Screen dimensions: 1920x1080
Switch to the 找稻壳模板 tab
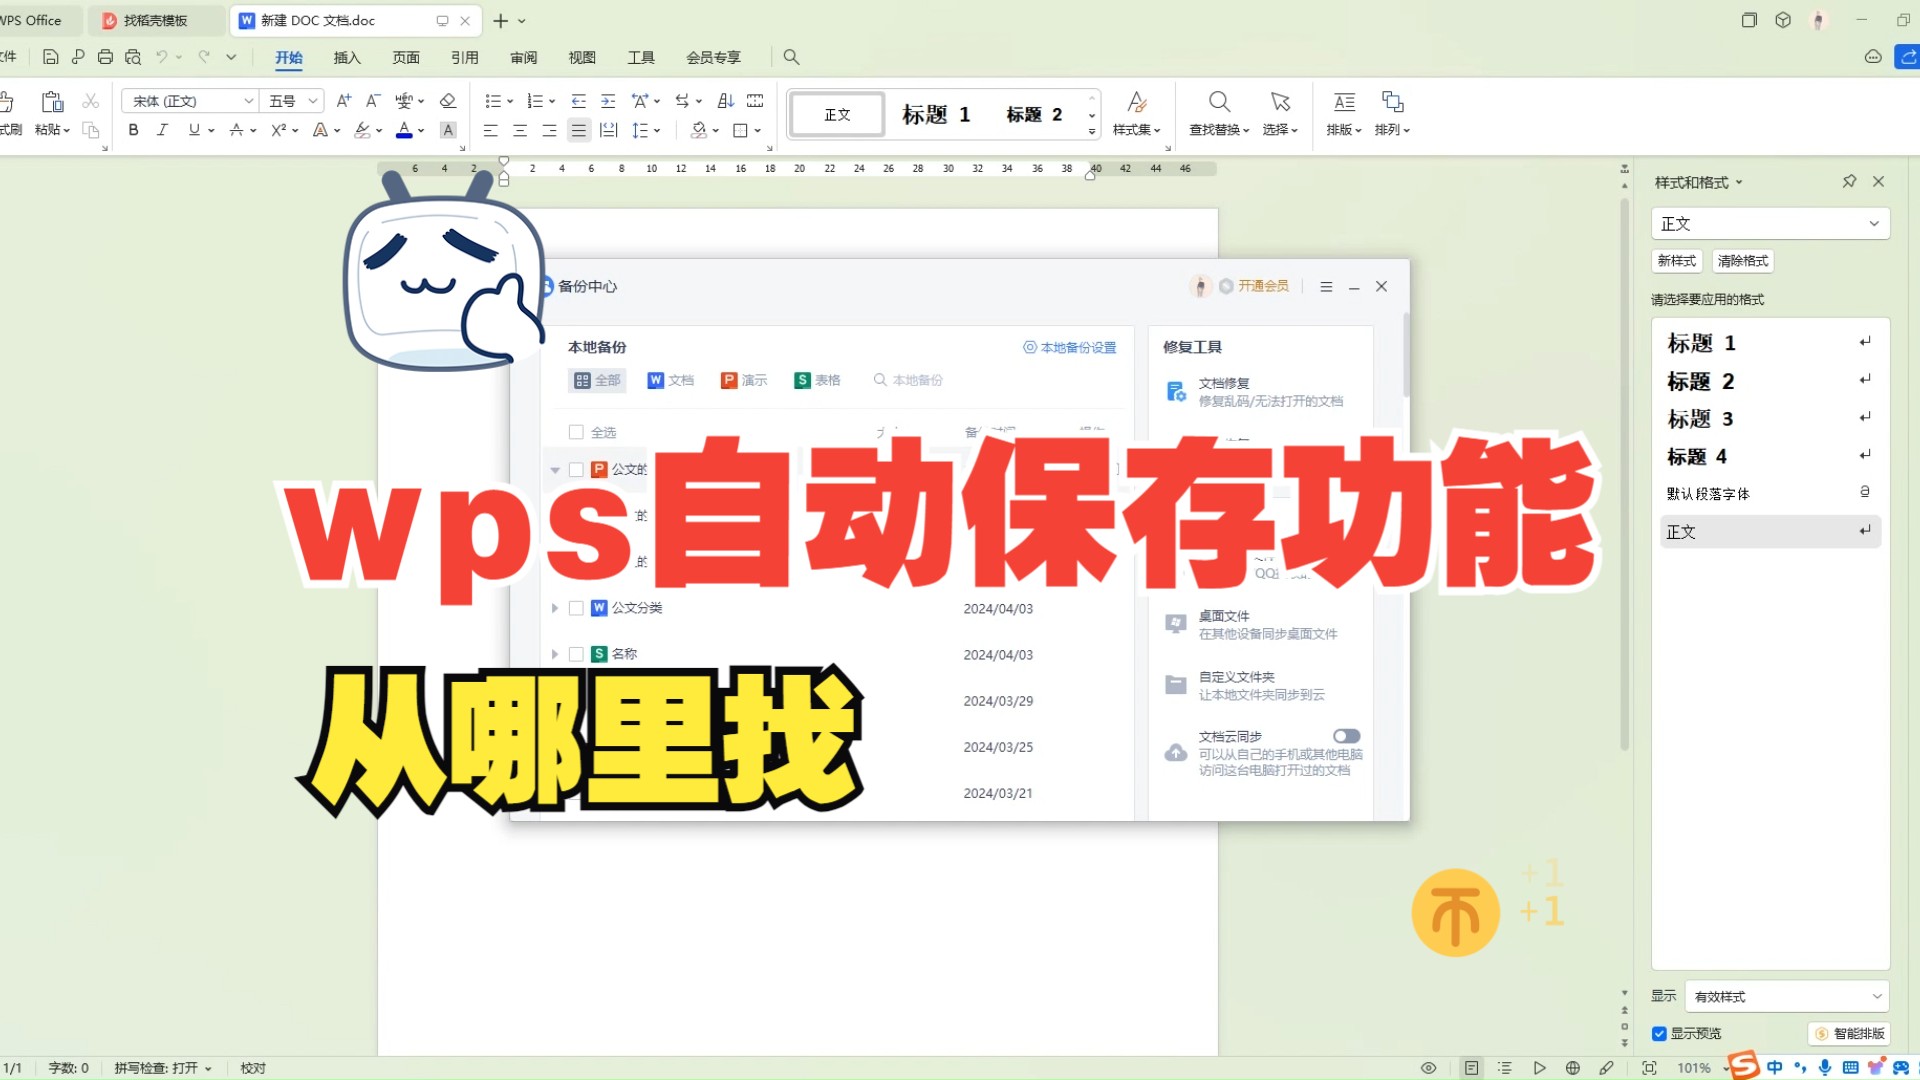(154, 20)
